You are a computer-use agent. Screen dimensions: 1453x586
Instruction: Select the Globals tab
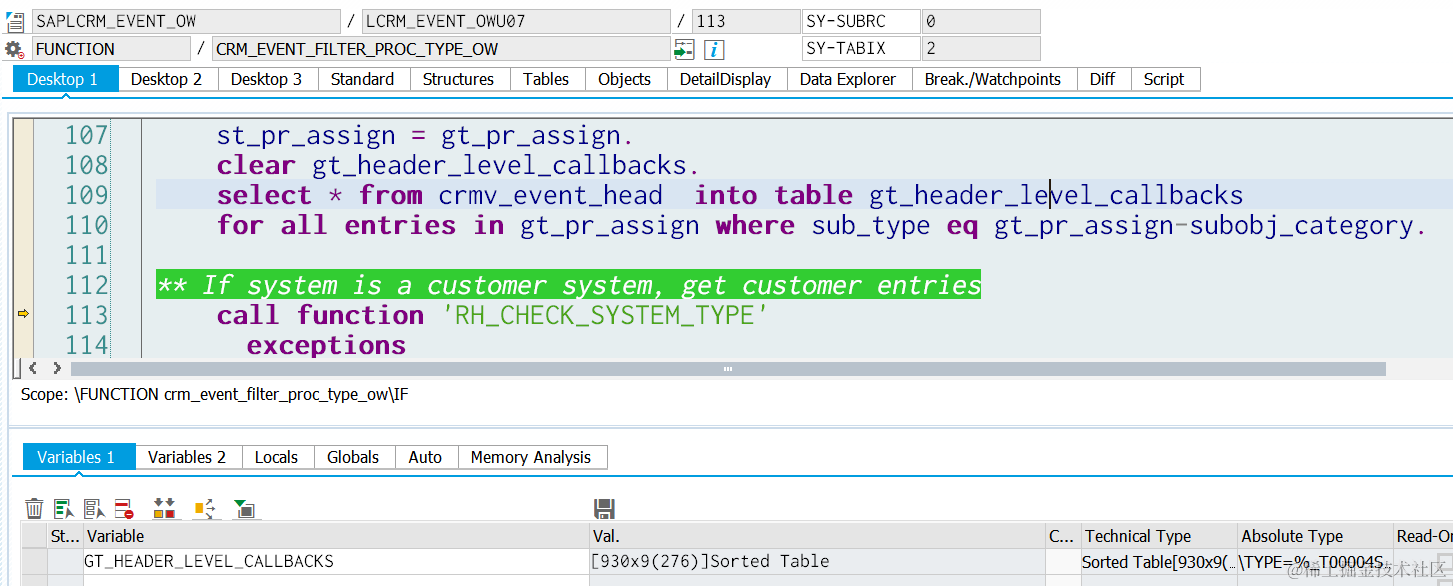click(x=354, y=457)
